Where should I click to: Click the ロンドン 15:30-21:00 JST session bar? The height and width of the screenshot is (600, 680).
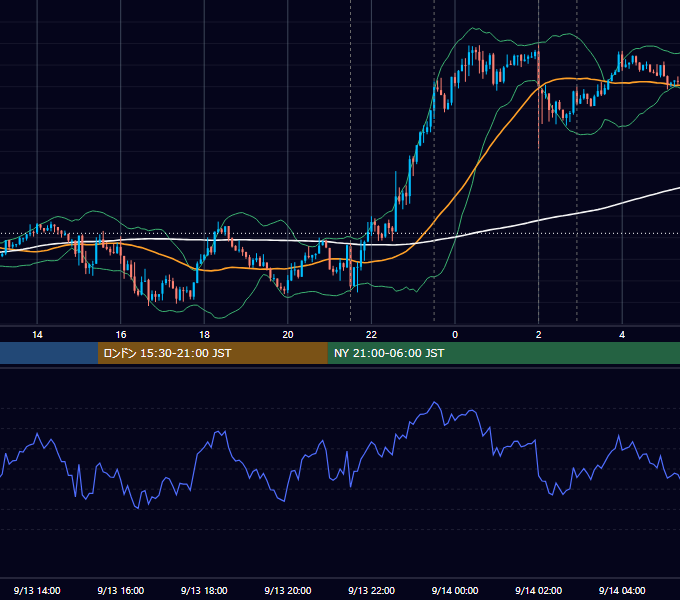point(212,353)
